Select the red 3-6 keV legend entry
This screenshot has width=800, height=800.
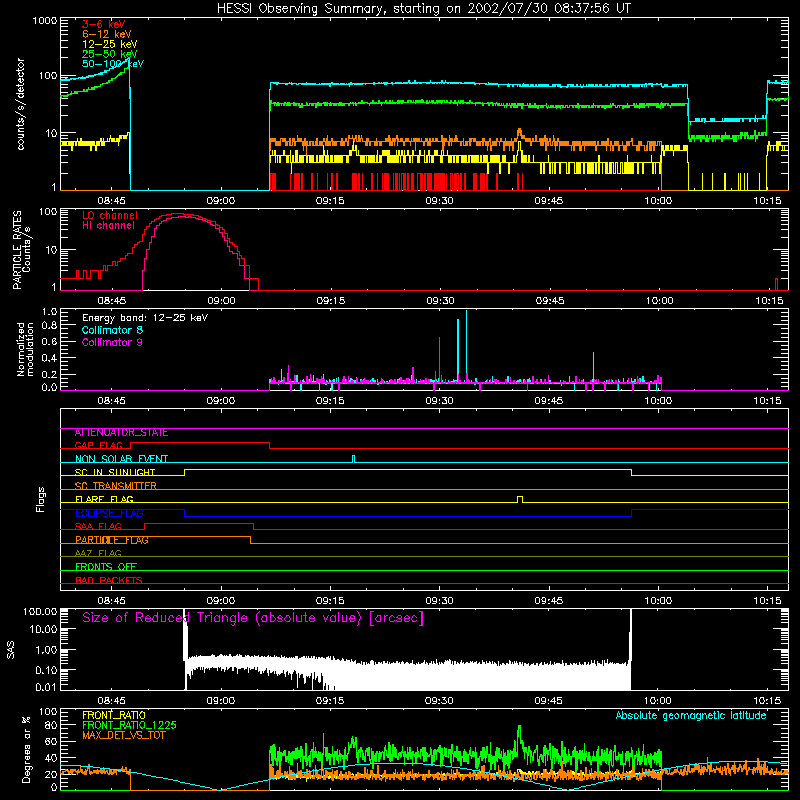point(104,24)
